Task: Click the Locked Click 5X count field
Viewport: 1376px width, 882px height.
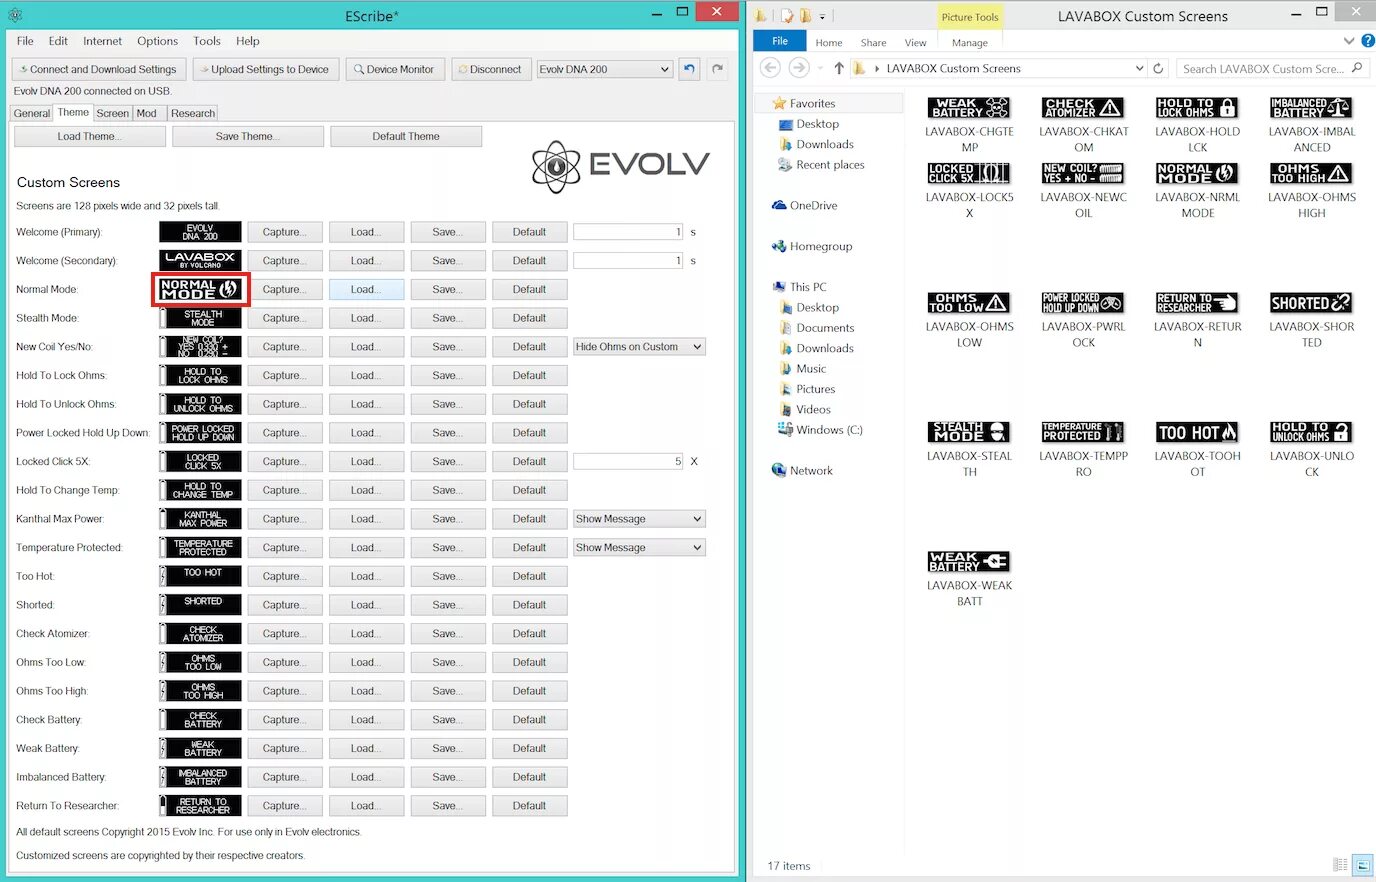Action: pos(628,462)
